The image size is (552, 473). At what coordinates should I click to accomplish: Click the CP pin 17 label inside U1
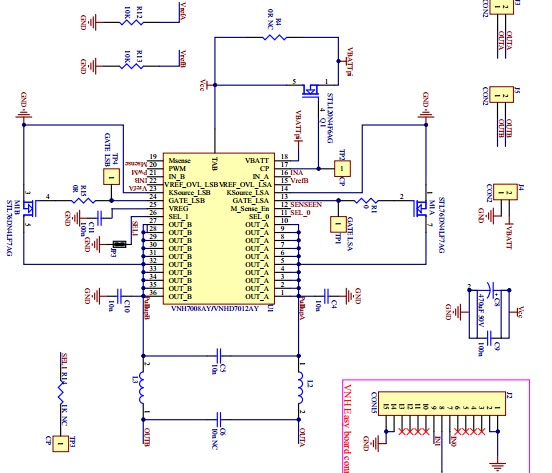[x=264, y=169]
